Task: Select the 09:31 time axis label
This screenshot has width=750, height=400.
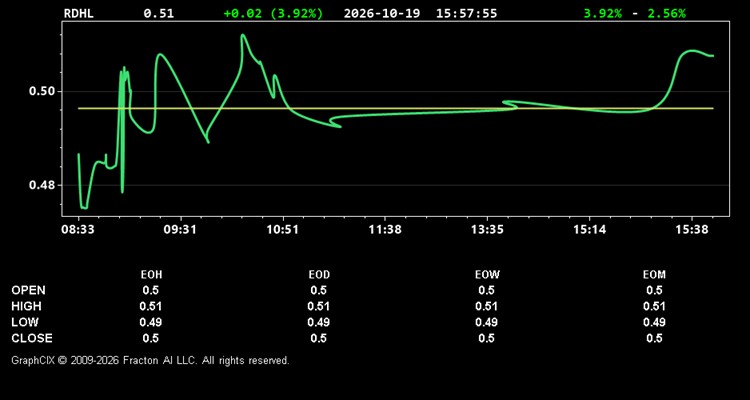Action: 180,230
